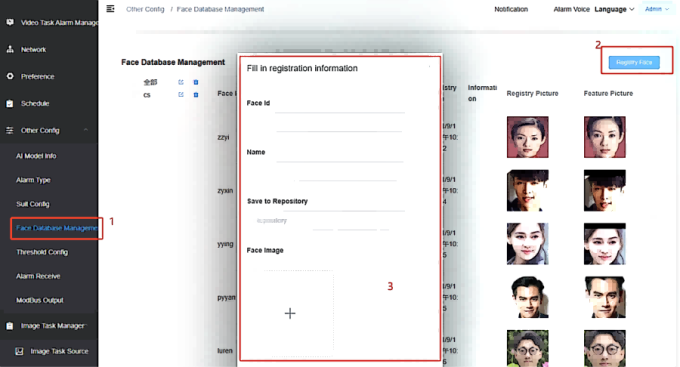
Task: Open Image Task Source submenu
Action: 59,351
